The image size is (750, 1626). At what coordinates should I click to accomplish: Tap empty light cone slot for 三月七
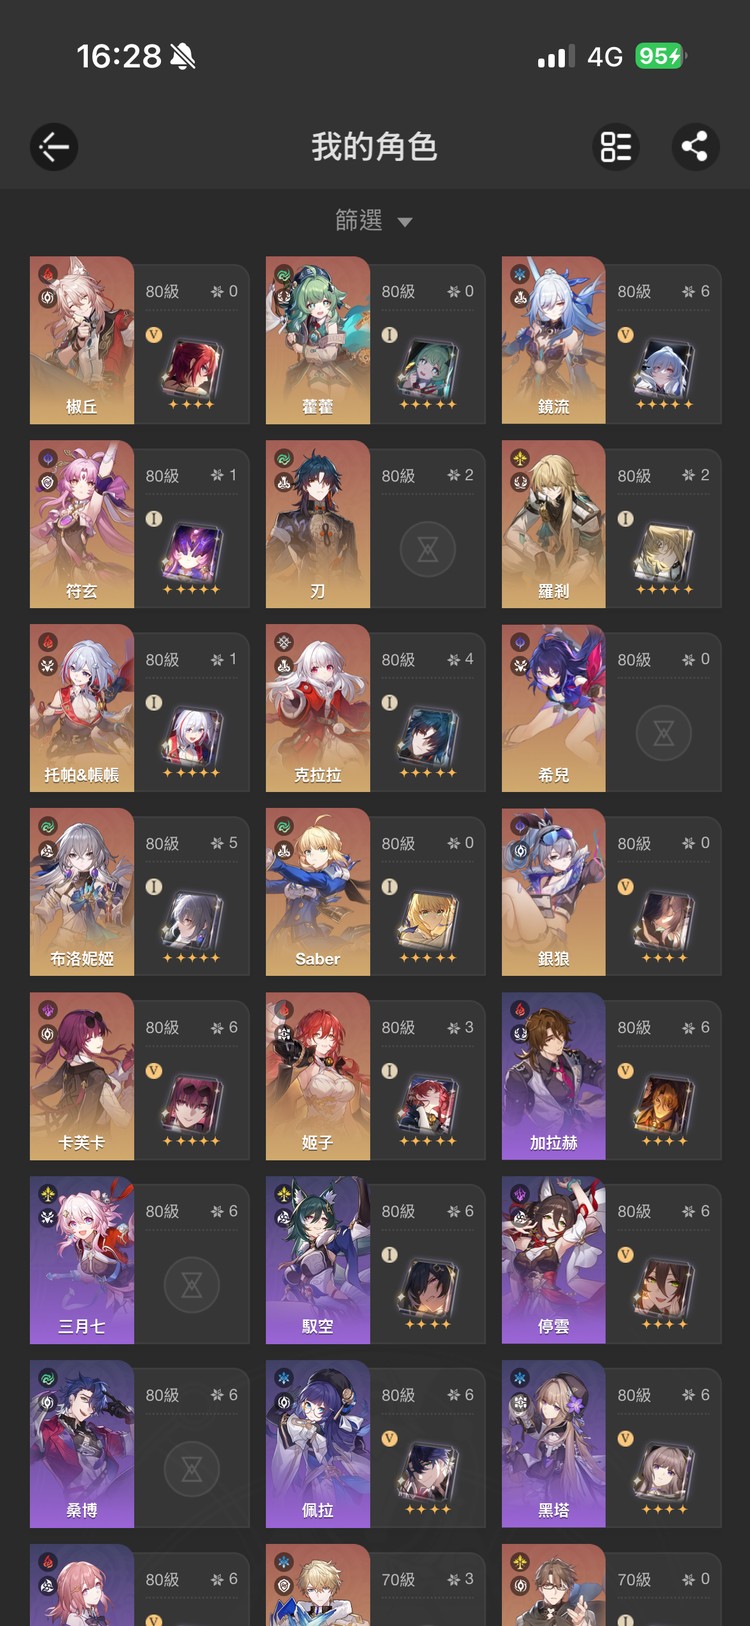tap(192, 1284)
